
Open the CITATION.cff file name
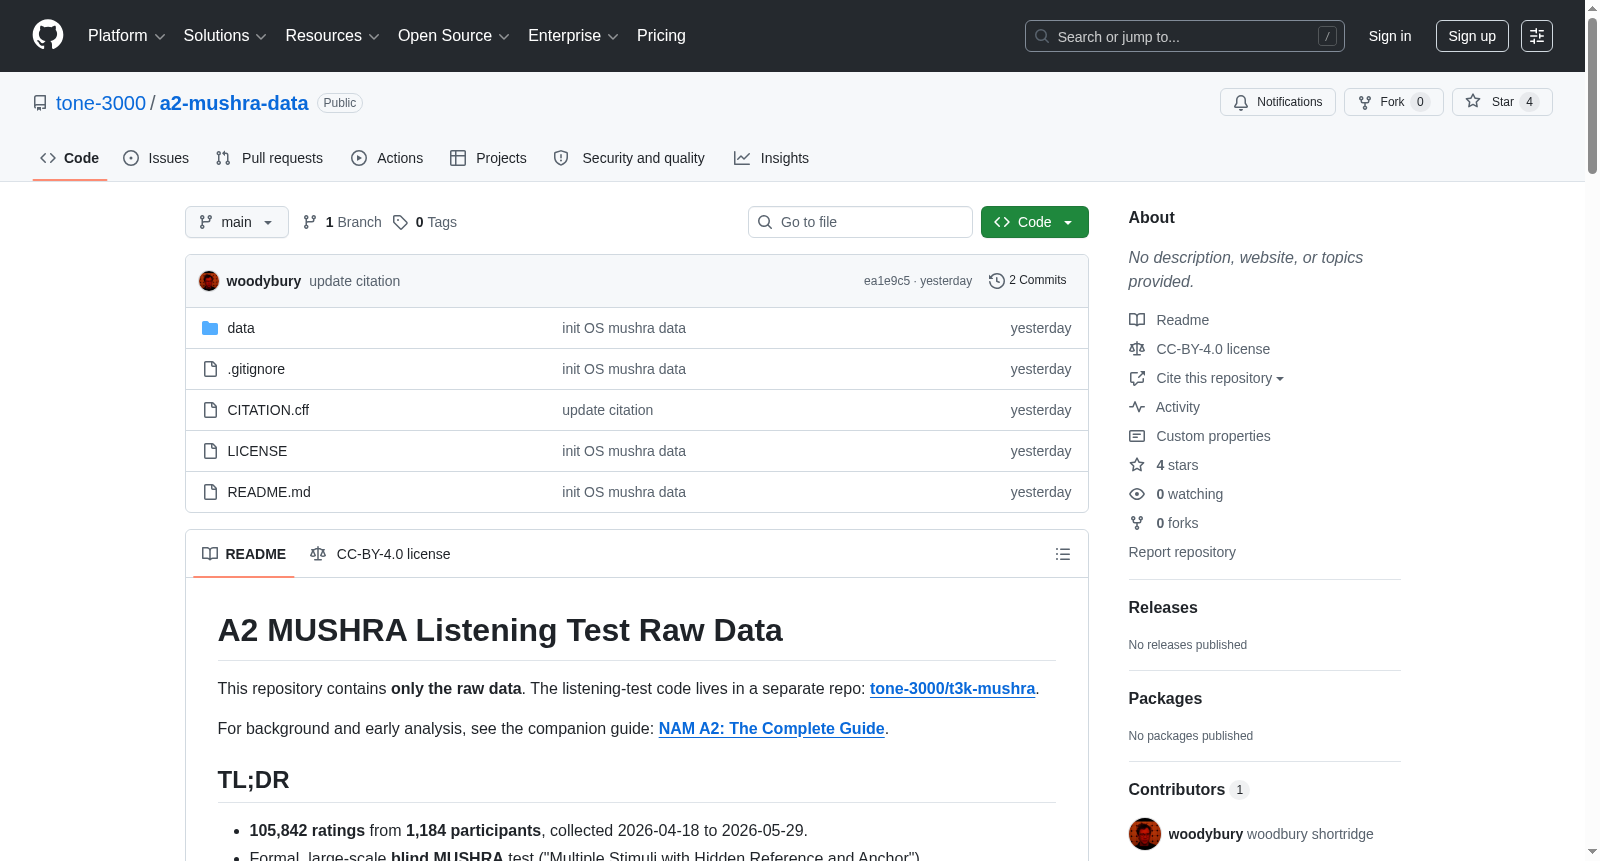[x=268, y=410]
